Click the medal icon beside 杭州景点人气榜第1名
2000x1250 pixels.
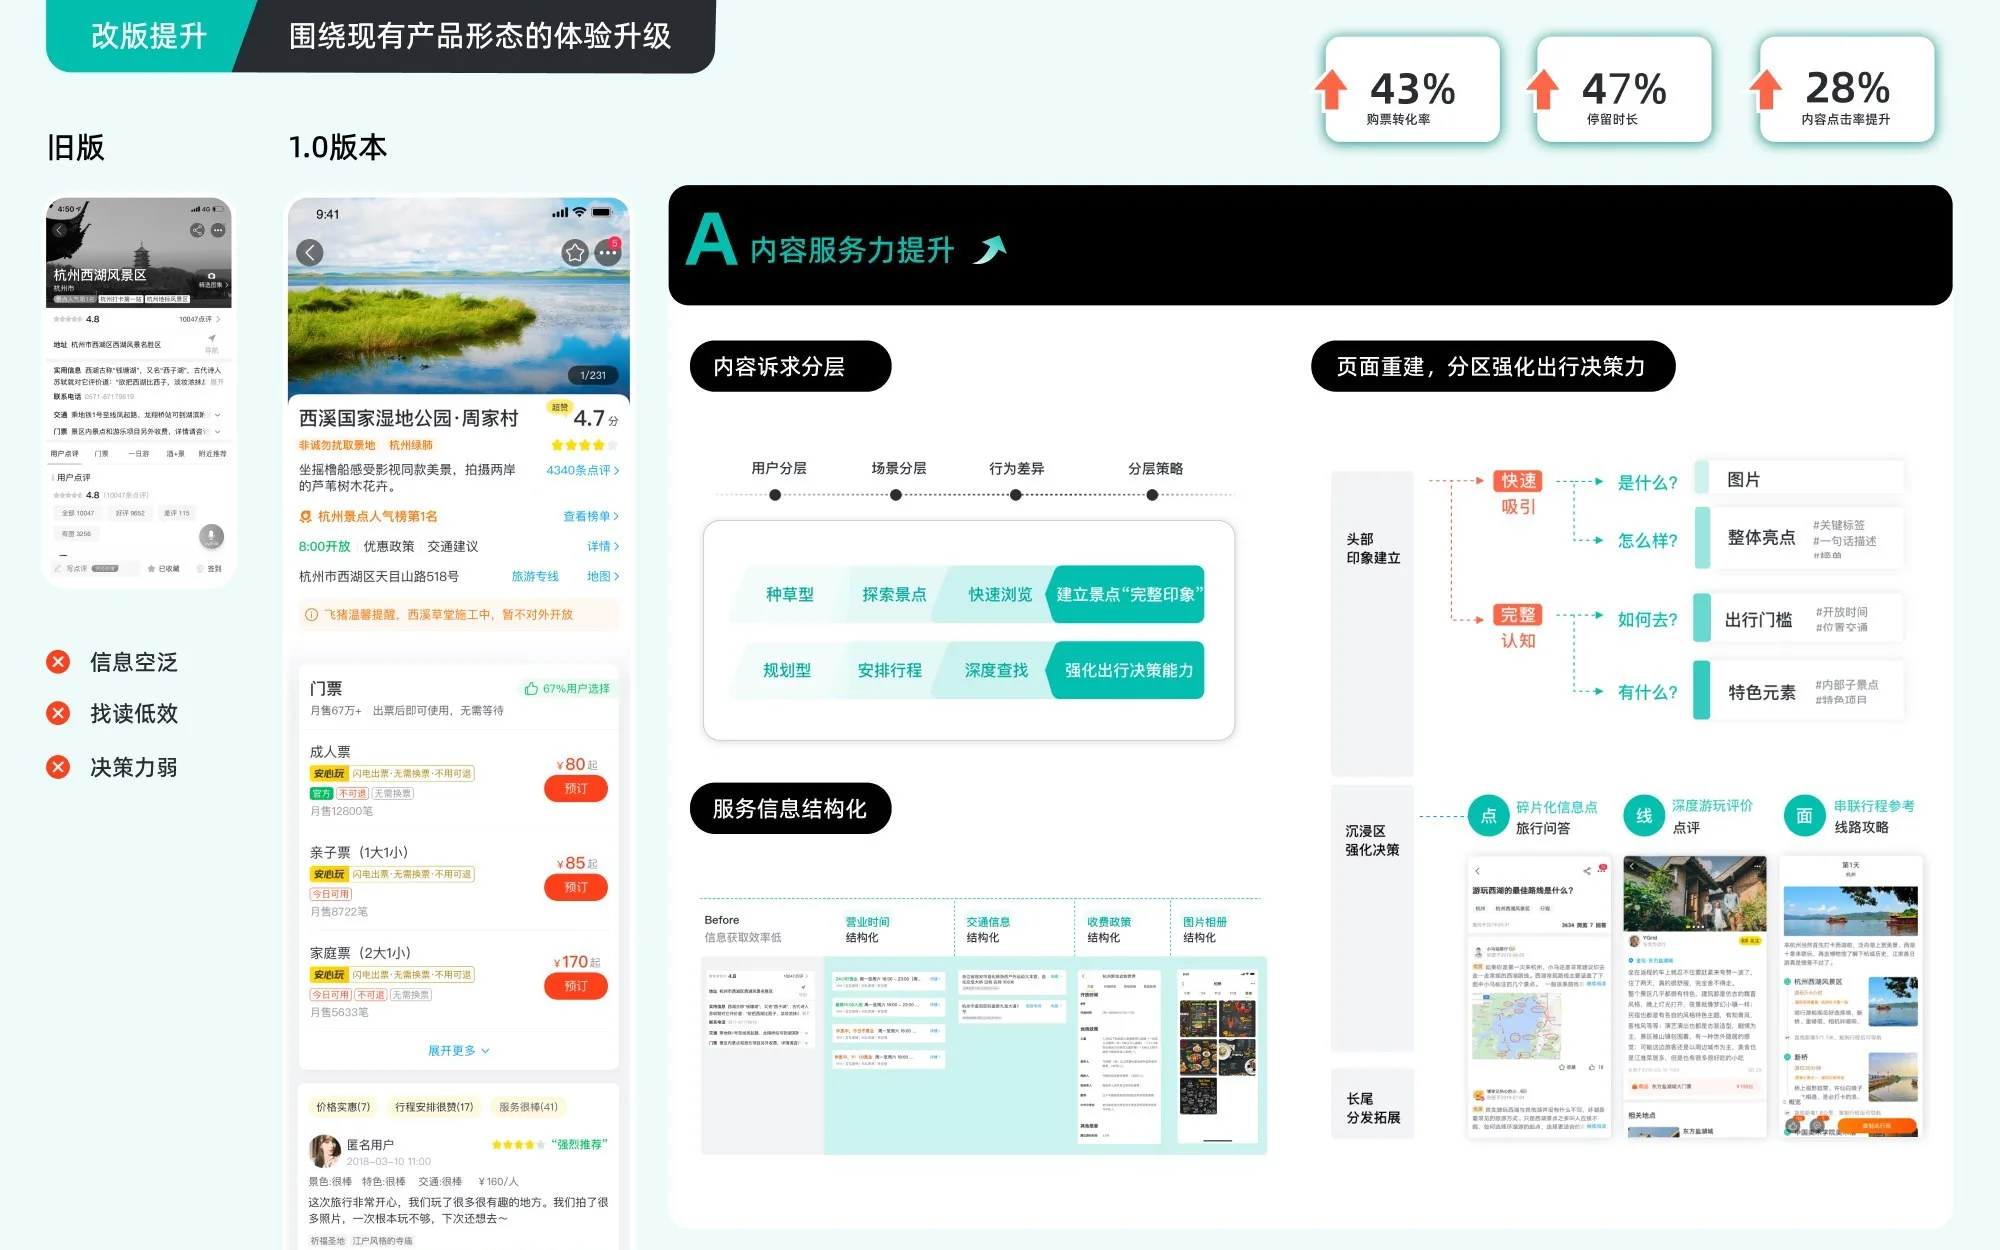point(306,517)
